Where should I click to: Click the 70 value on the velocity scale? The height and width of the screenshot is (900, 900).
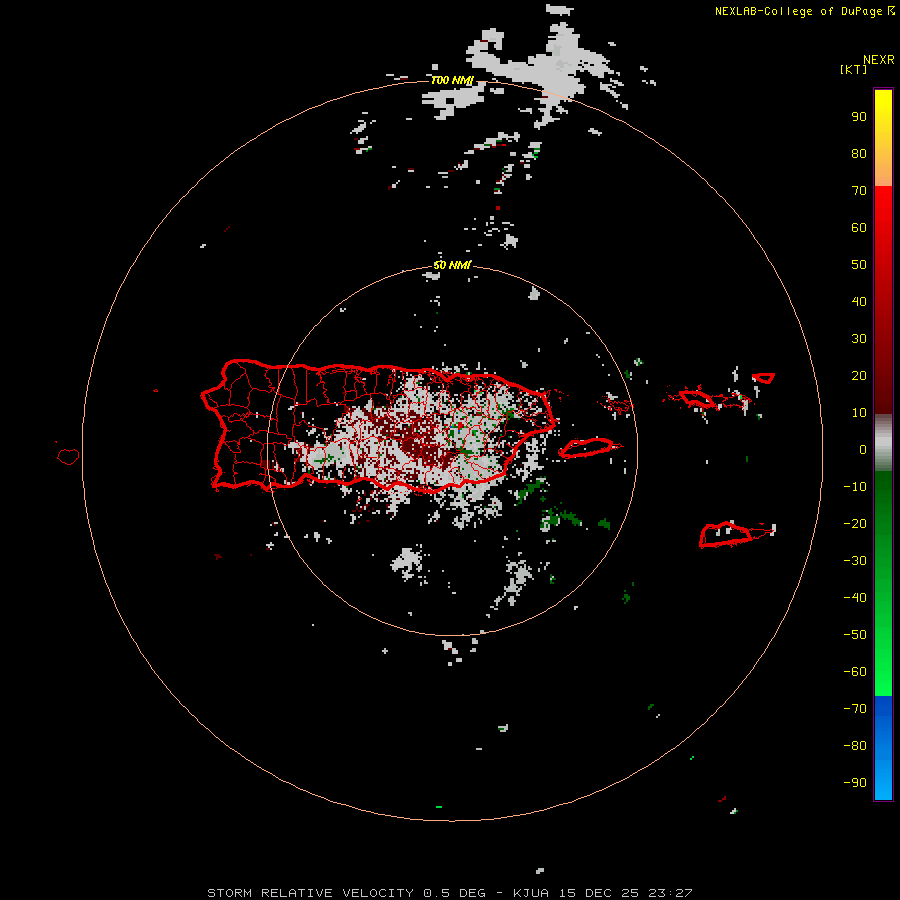[859, 191]
